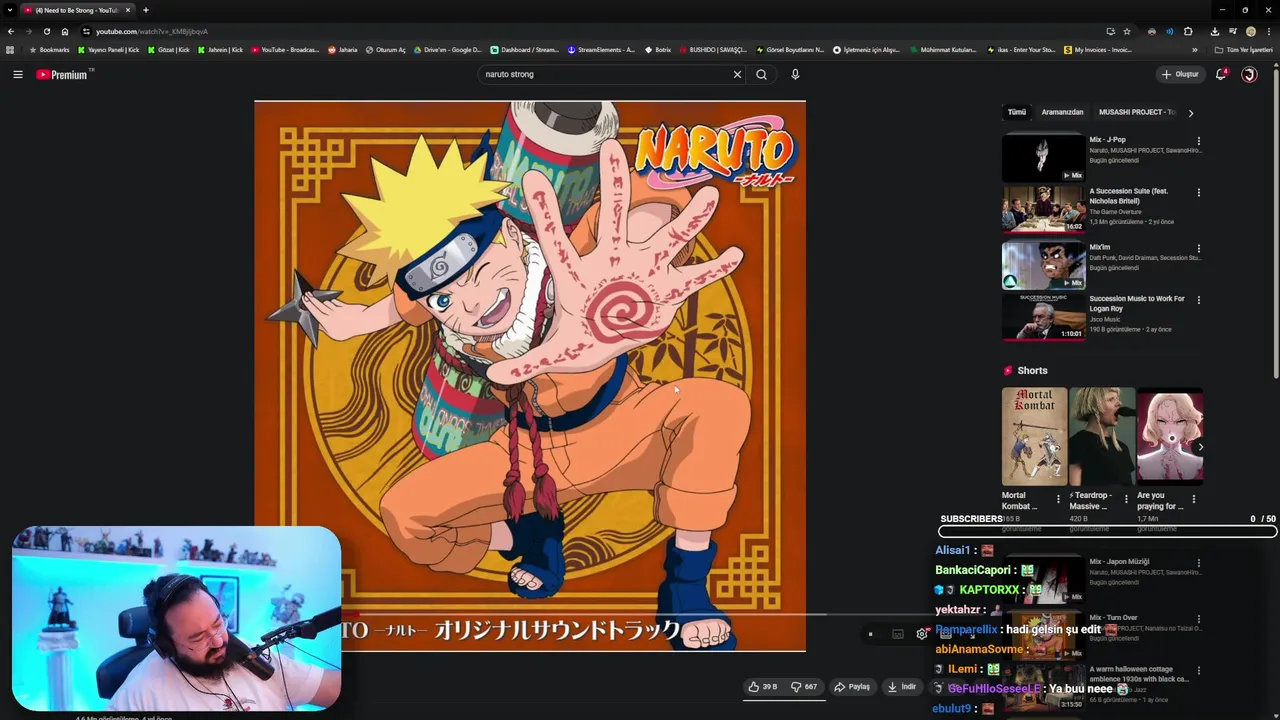Open Chrome three-dot menu

coord(1267,31)
